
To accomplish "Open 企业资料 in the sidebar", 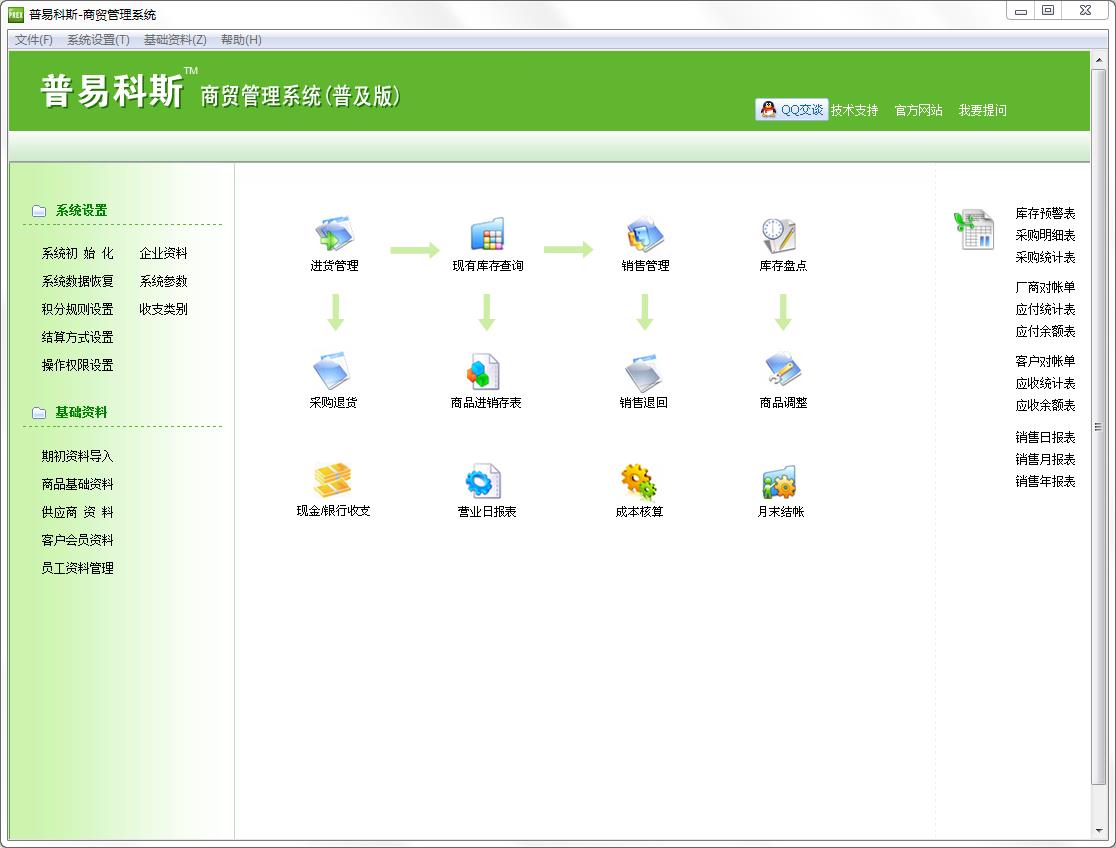I will (x=164, y=253).
